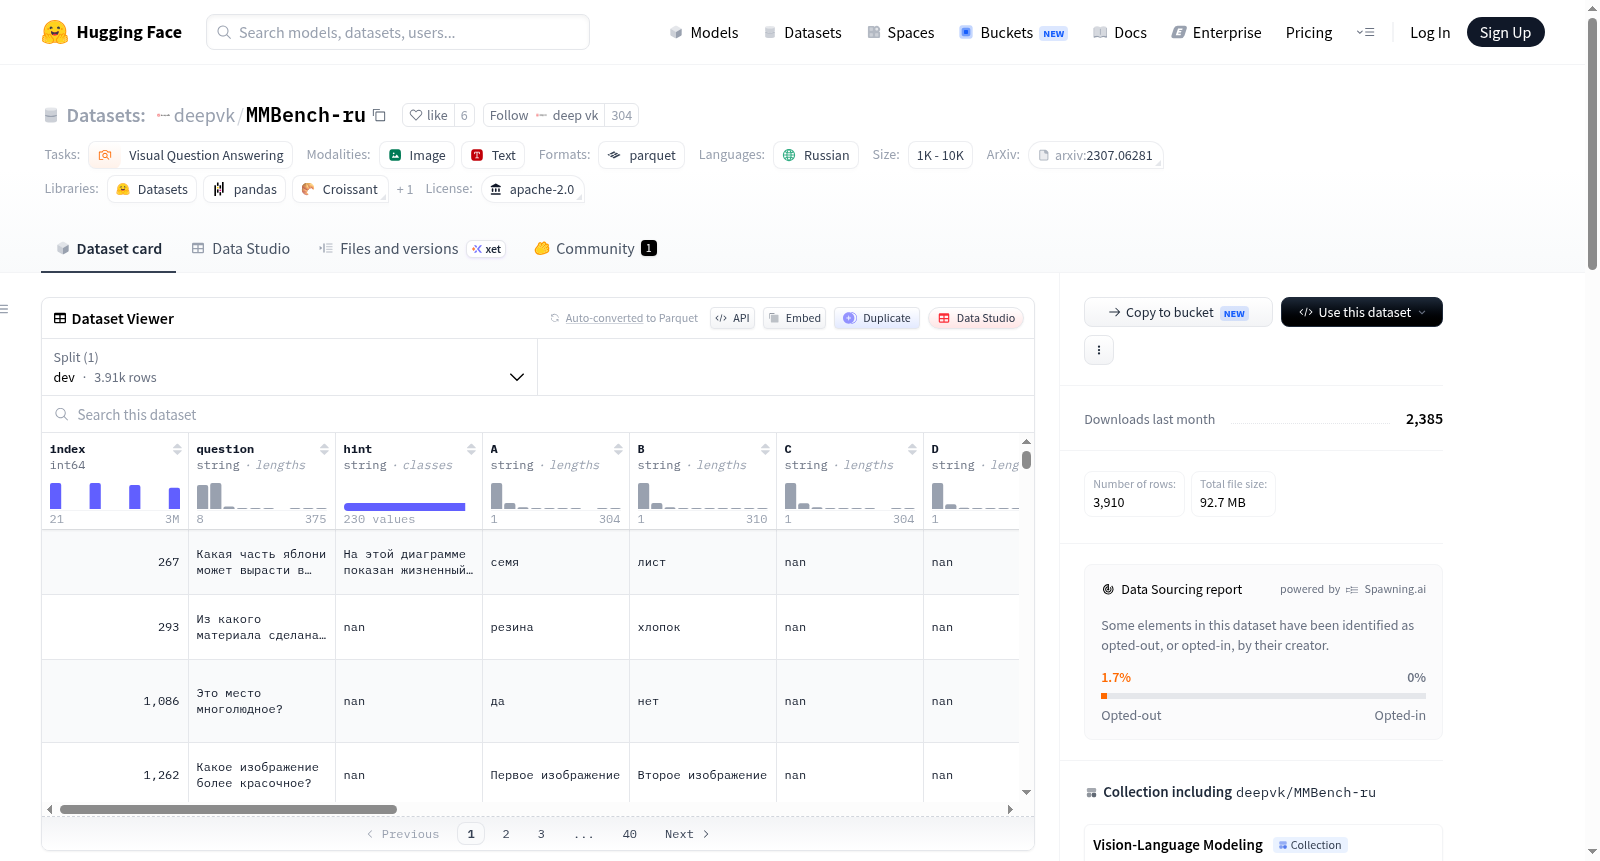Open Buckets in the top navigation
The width and height of the screenshot is (1600, 861).
pyautogui.click(x=1013, y=32)
